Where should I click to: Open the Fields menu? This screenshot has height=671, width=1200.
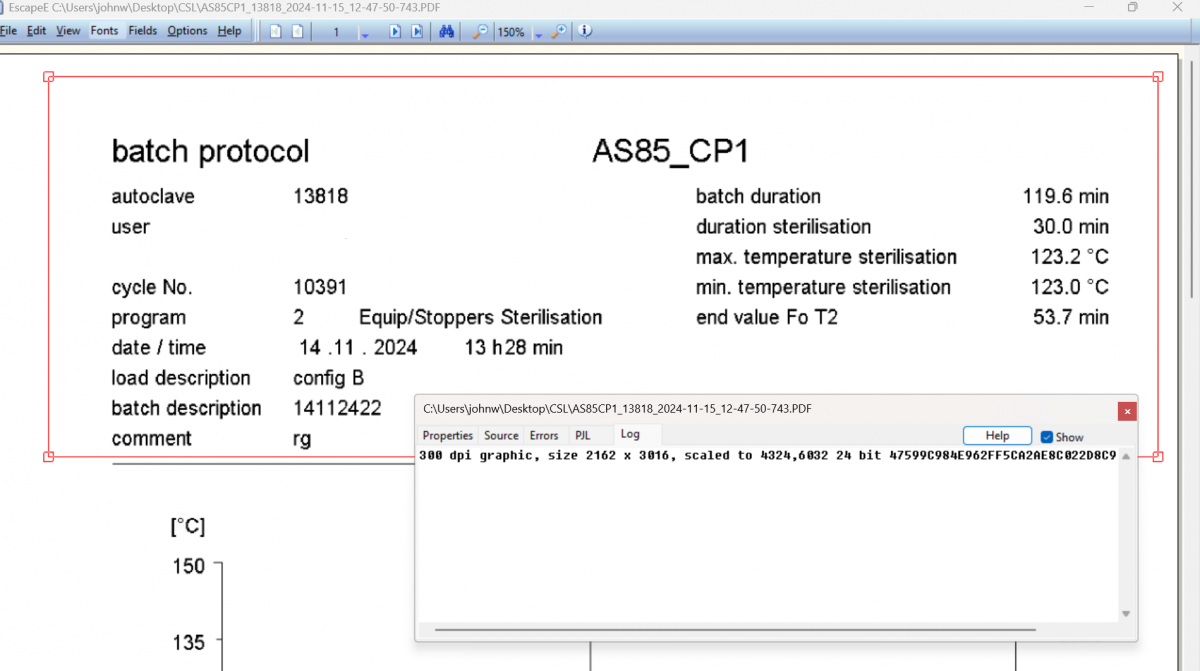pos(143,31)
